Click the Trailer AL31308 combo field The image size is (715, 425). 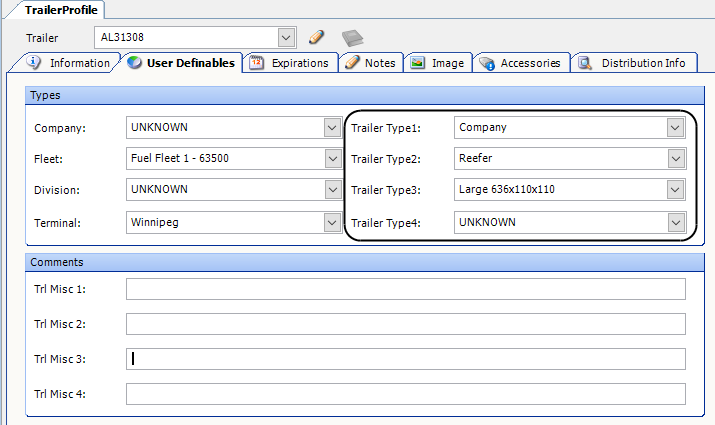[x=195, y=37]
